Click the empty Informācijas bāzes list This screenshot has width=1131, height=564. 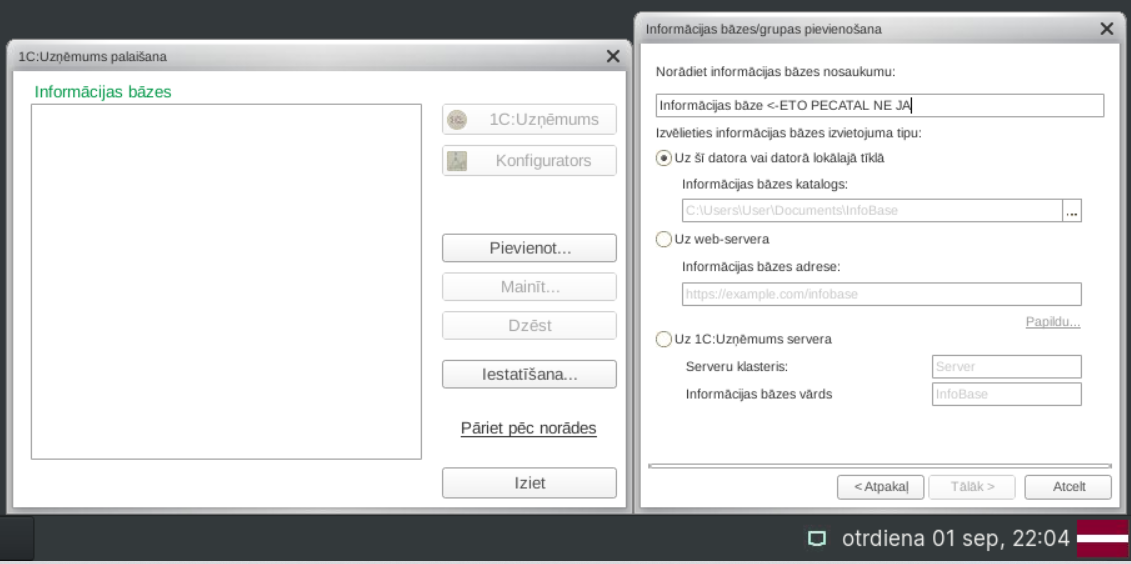[226, 281]
